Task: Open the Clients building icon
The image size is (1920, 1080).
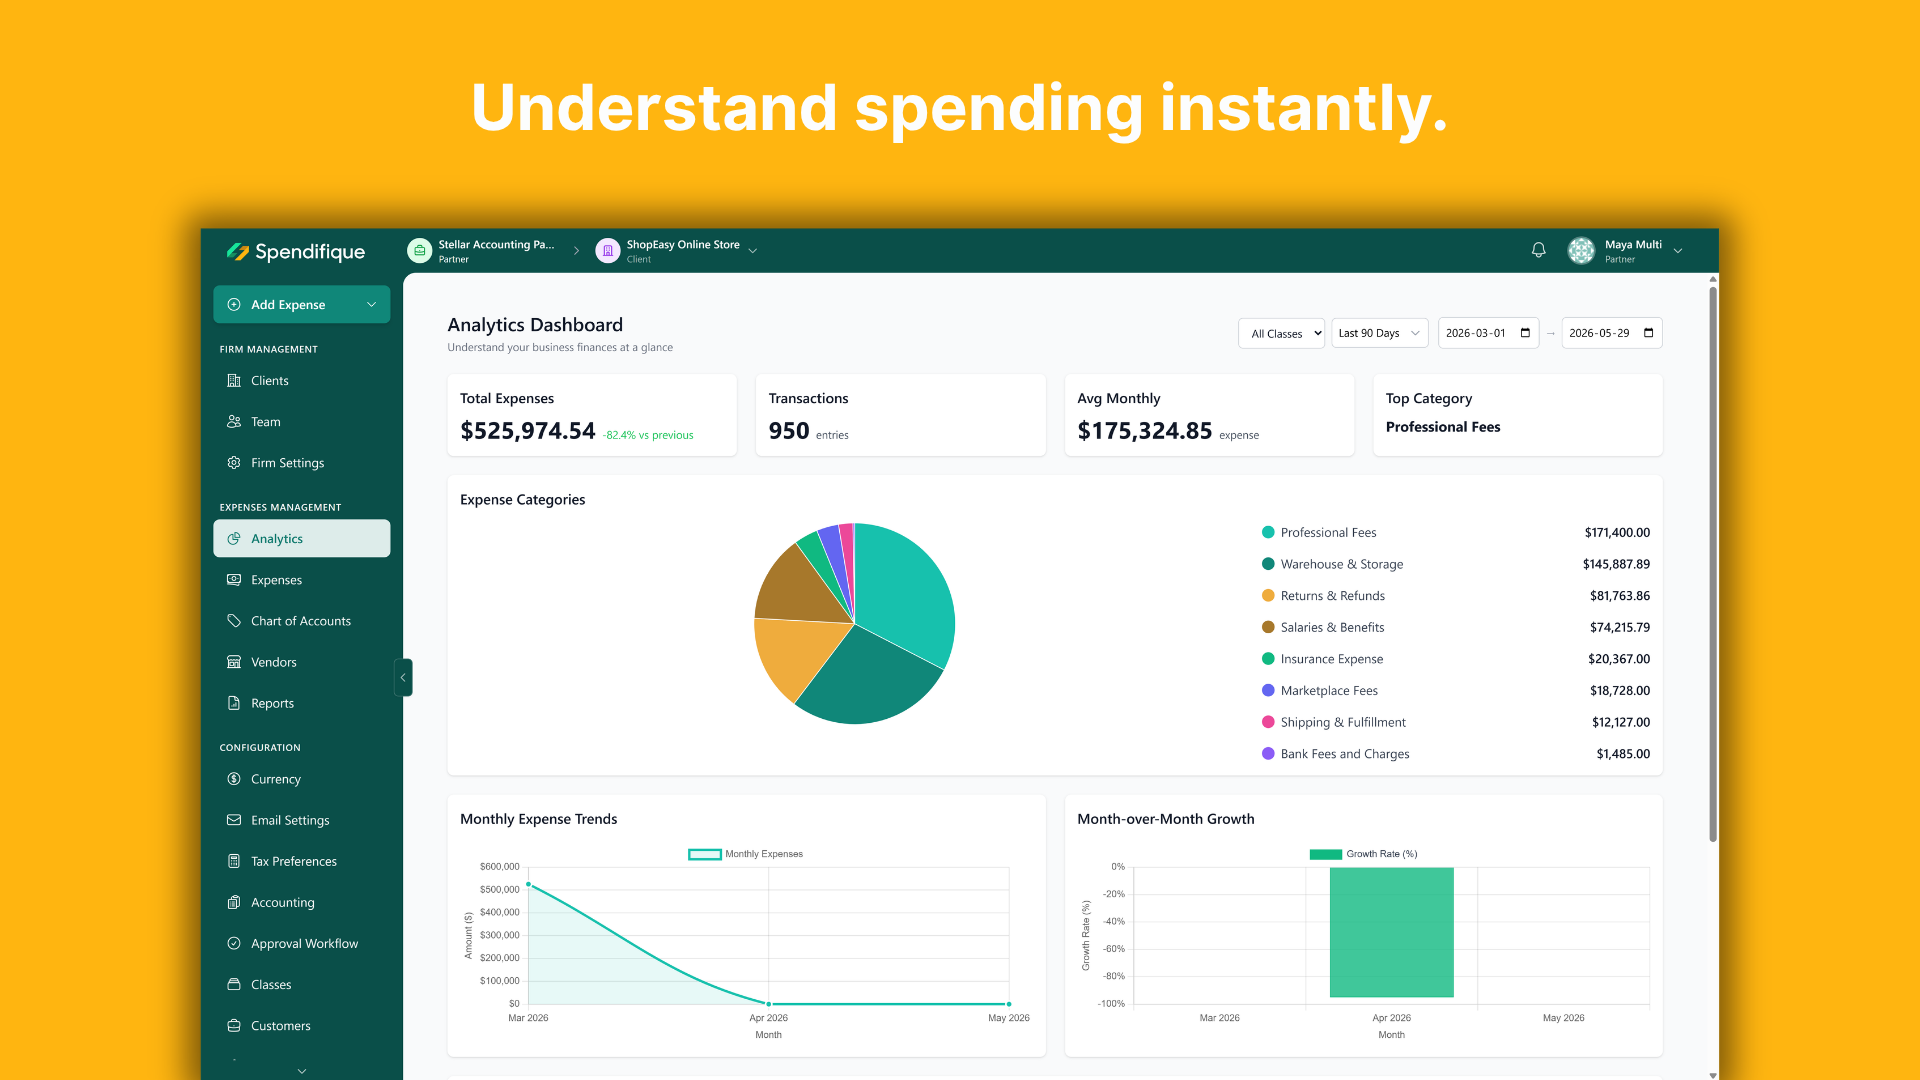Action: [234, 381]
